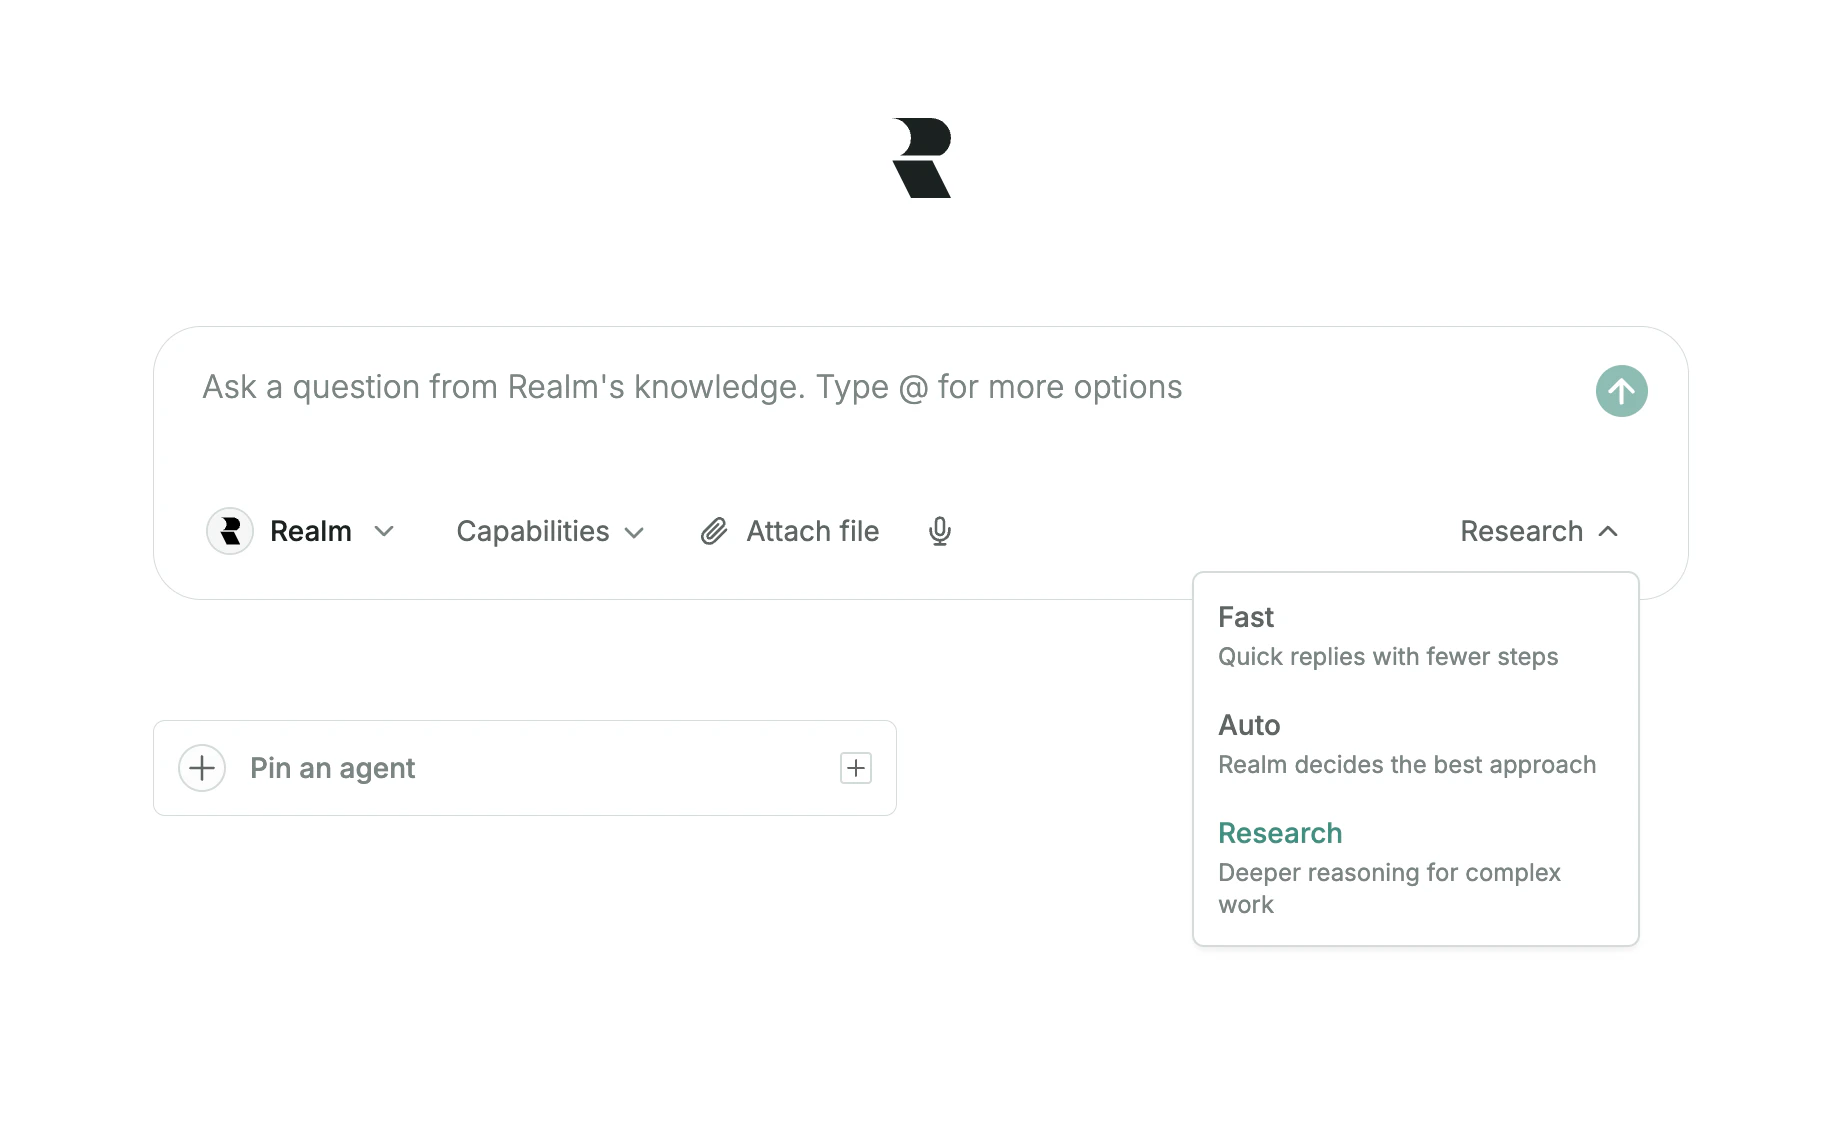Click the circled plus icon beside Pin an agent
1824x1140 pixels.
(202, 768)
